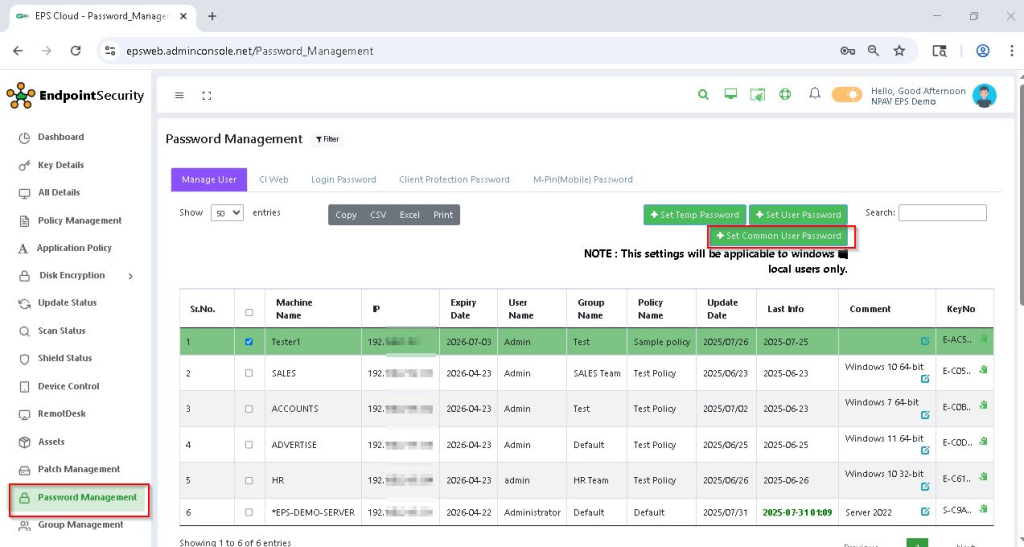Click into the Search input field

[941, 213]
